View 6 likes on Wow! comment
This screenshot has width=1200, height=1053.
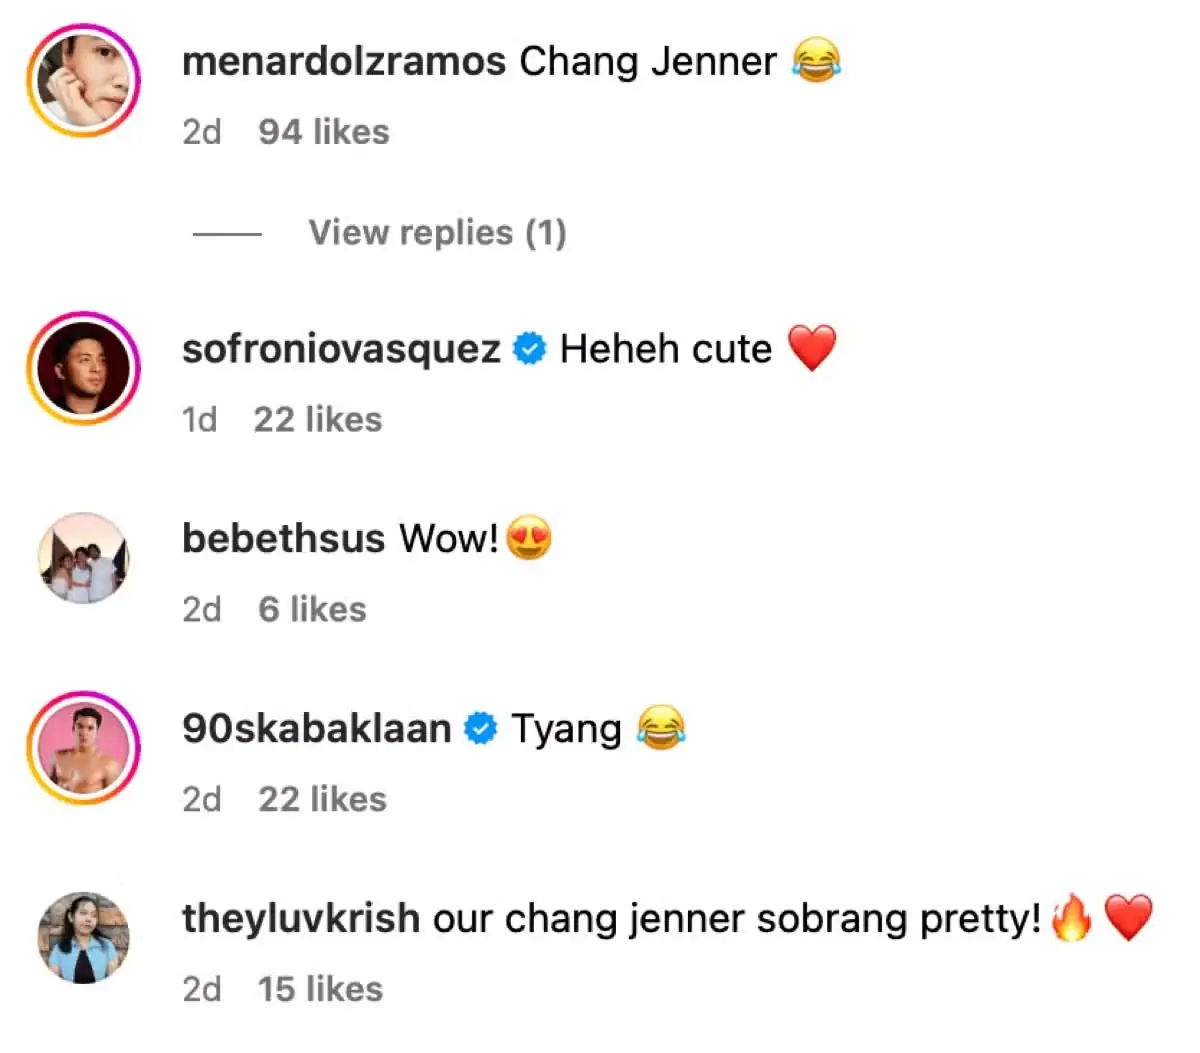coord(312,609)
